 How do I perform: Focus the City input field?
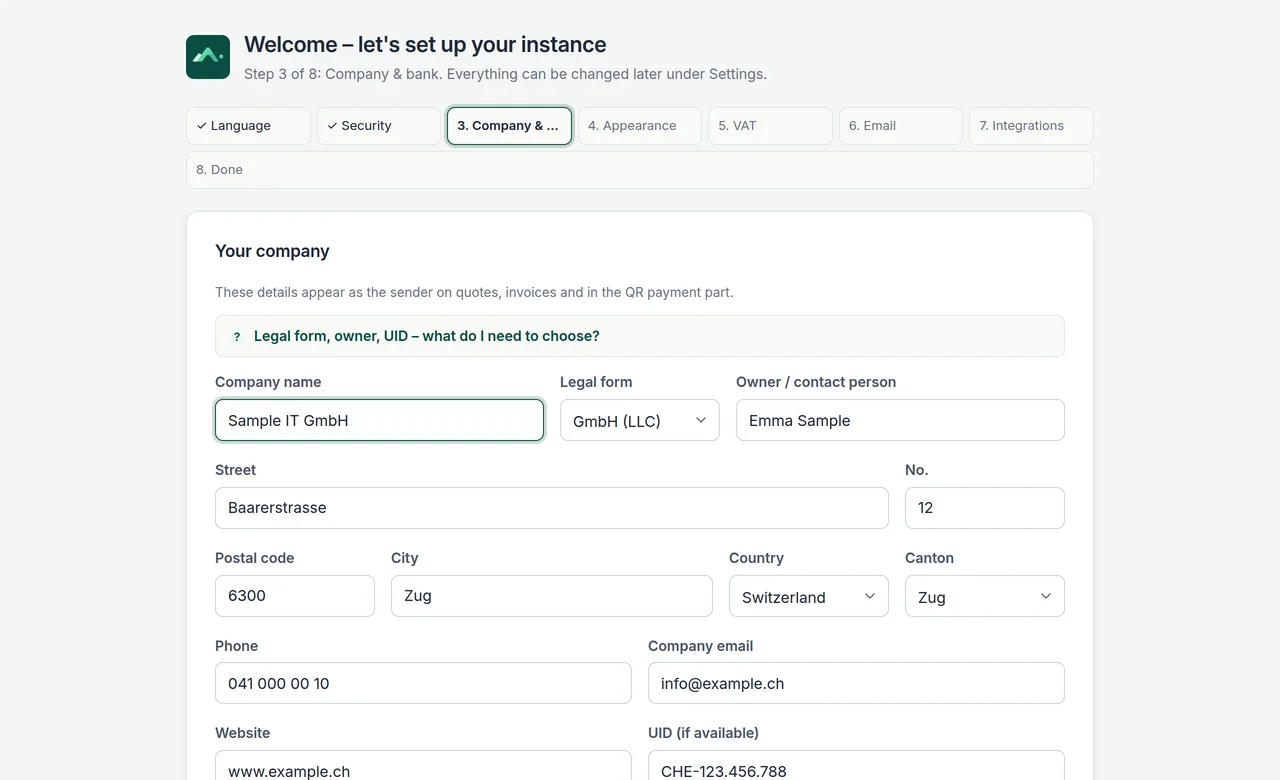point(552,596)
